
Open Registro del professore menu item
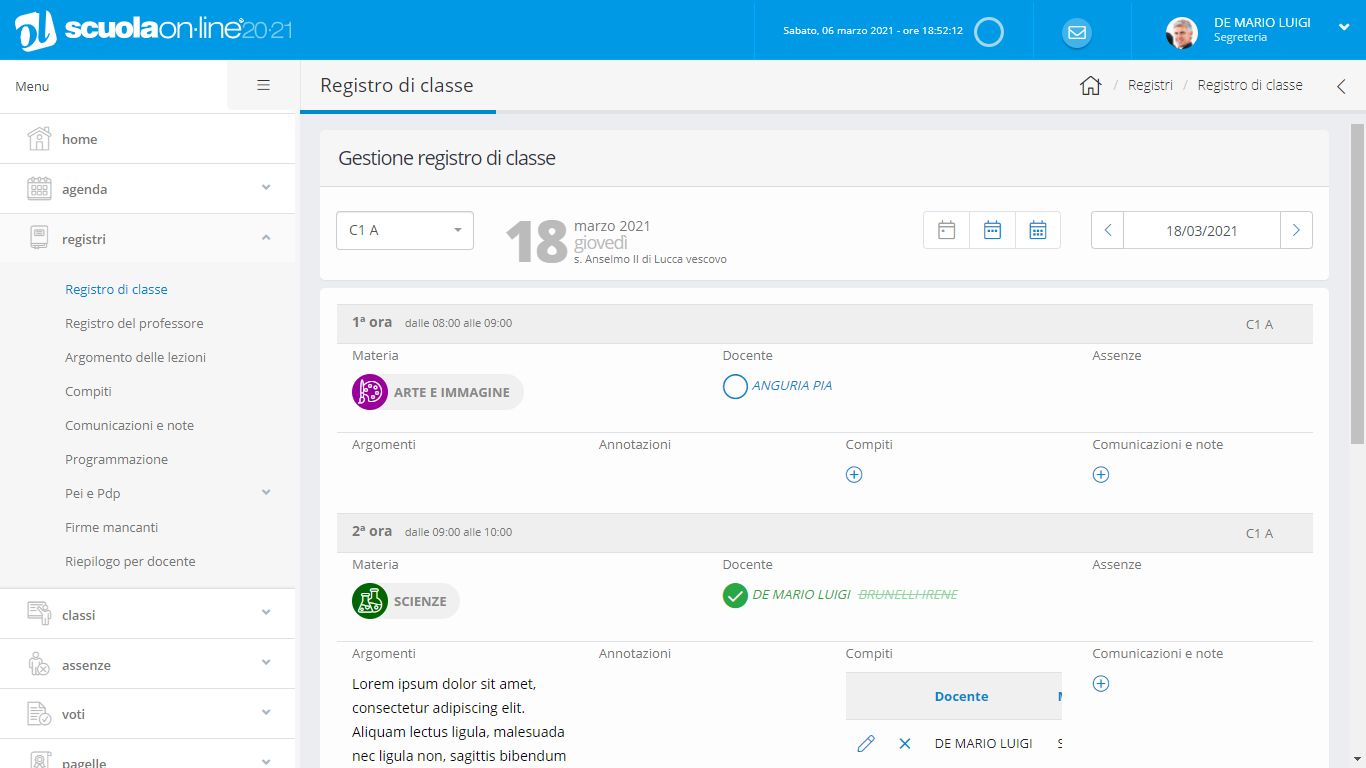coord(134,323)
